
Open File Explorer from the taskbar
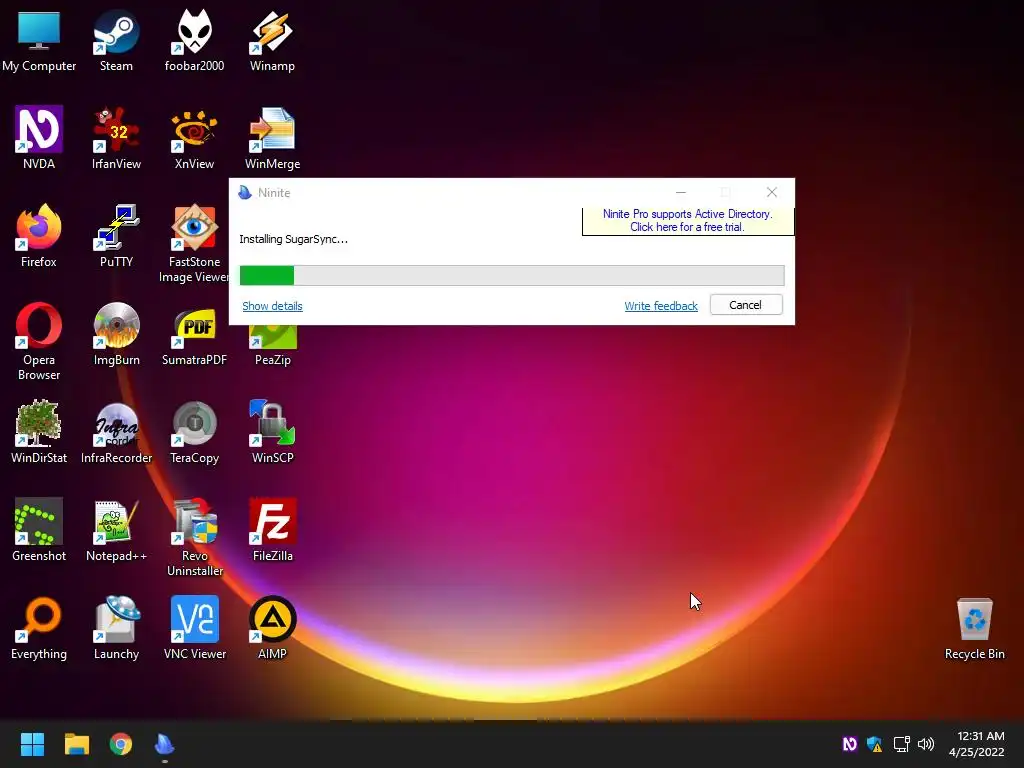[76, 744]
